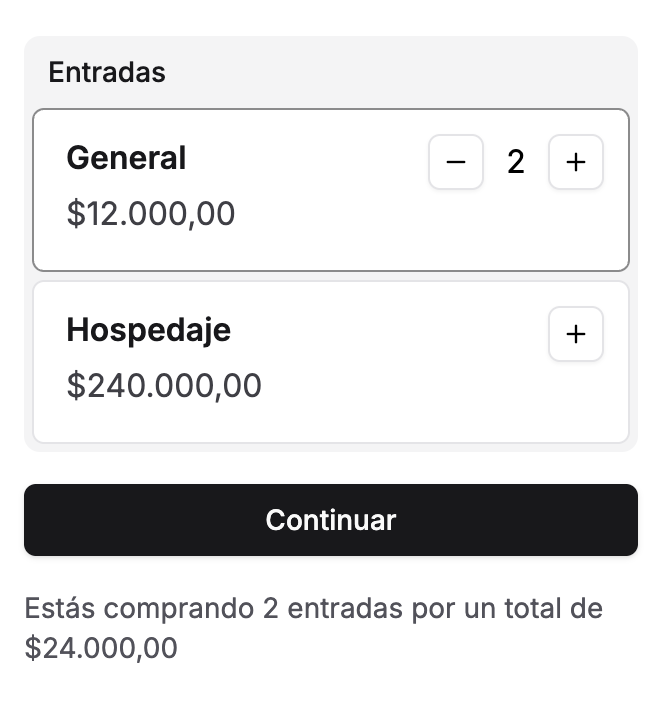Decrease the General ticket quantity

(x=456, y=162)
